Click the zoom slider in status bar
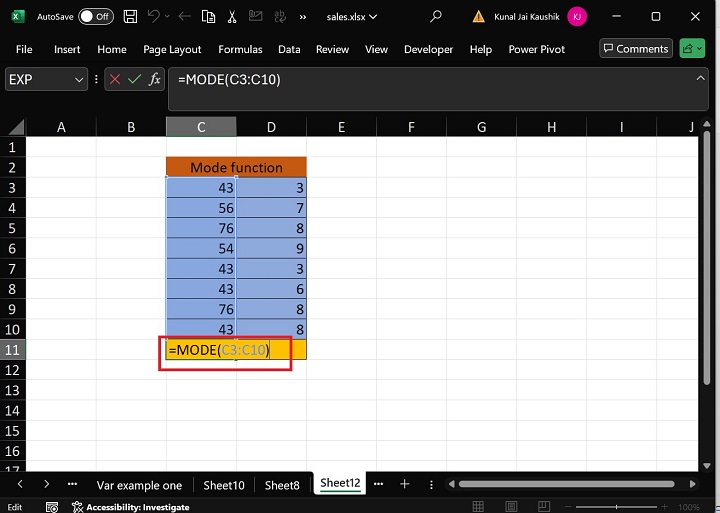Image resolution: width=720 pixels, height=513 pixels. pyautogui.click(x=616, y=507)
